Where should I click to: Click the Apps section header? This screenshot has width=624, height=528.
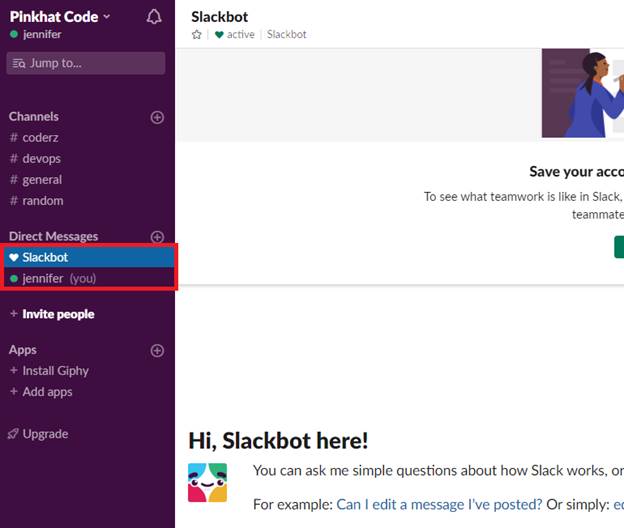pos(23,350)
